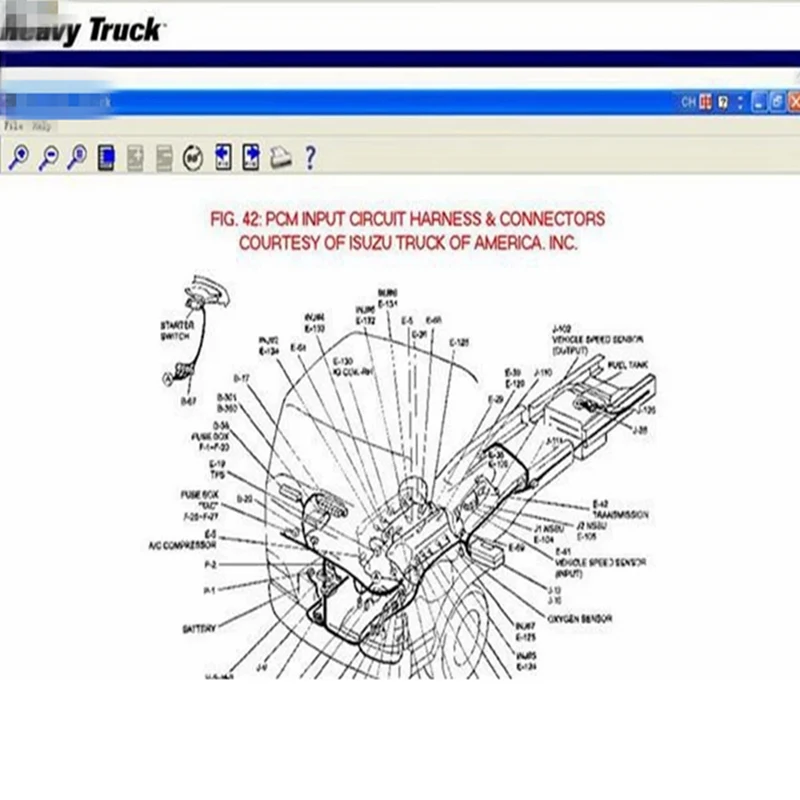Rotate the diagram with the 90° icon
The width and height of the screenshot is (800, 800).
(193, 158)
